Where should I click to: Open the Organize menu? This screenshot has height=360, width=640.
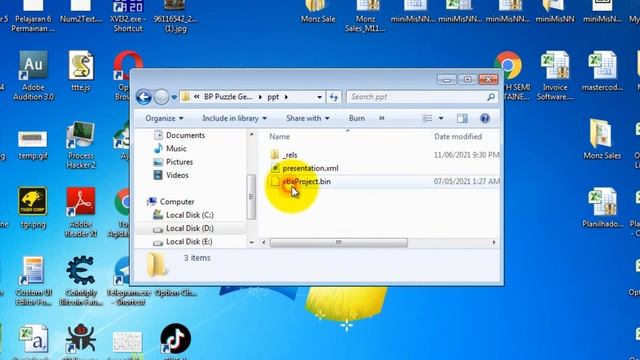[164, 118]
